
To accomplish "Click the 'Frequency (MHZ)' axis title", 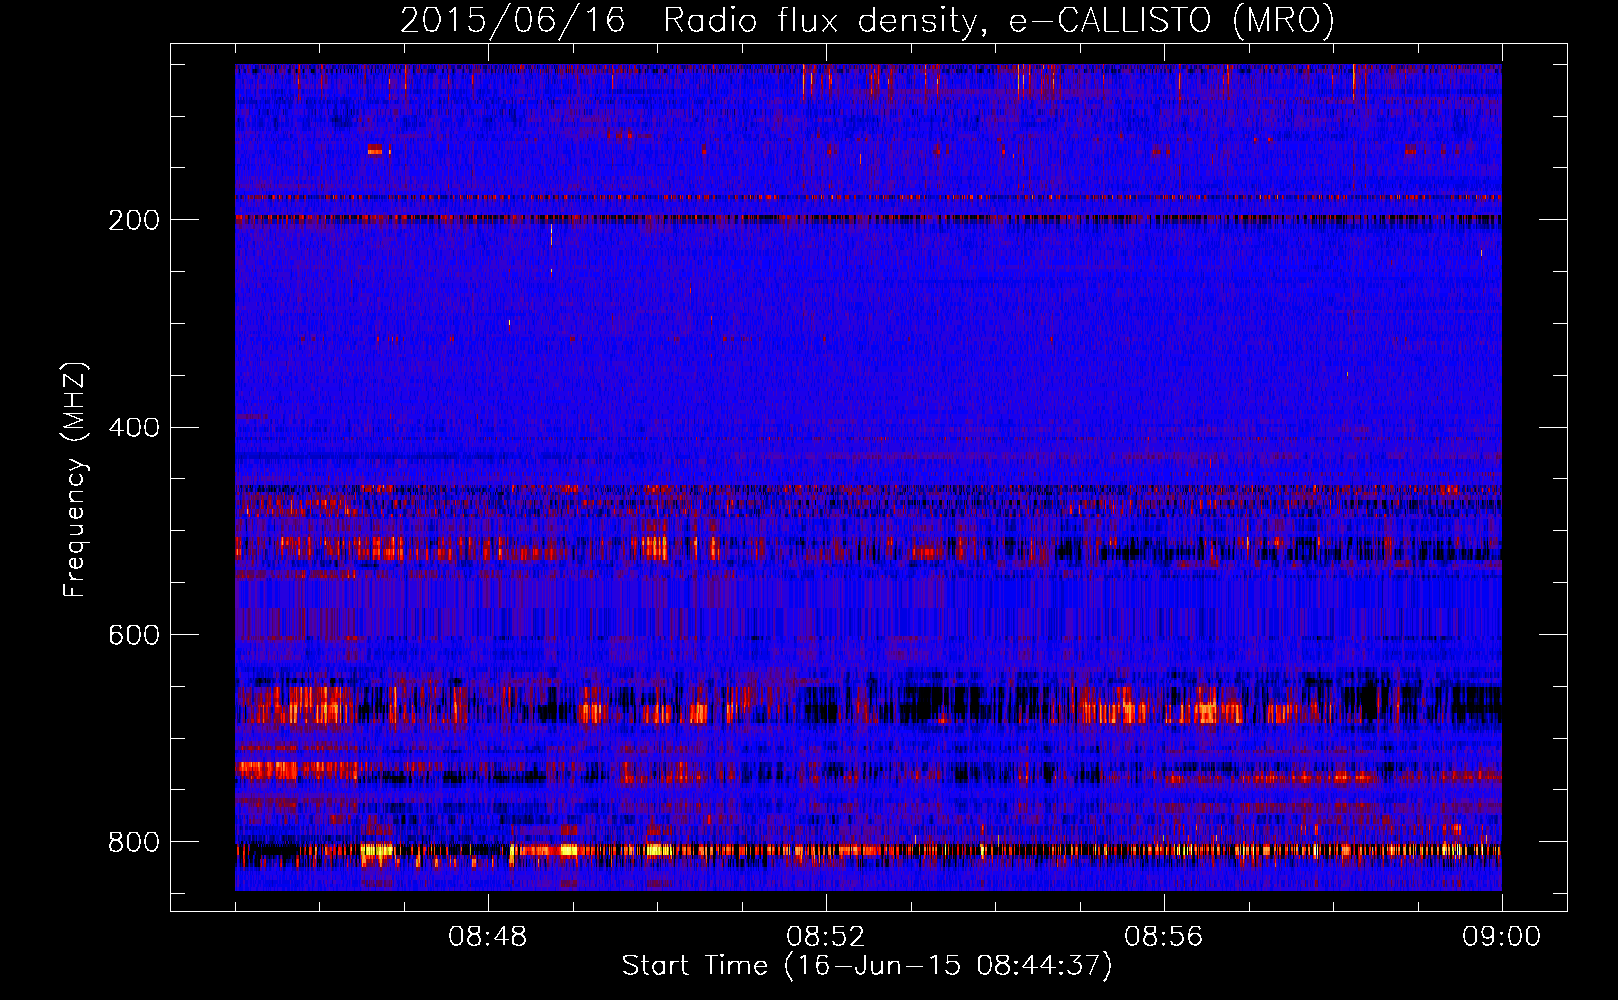I will [x=75, y=479].
